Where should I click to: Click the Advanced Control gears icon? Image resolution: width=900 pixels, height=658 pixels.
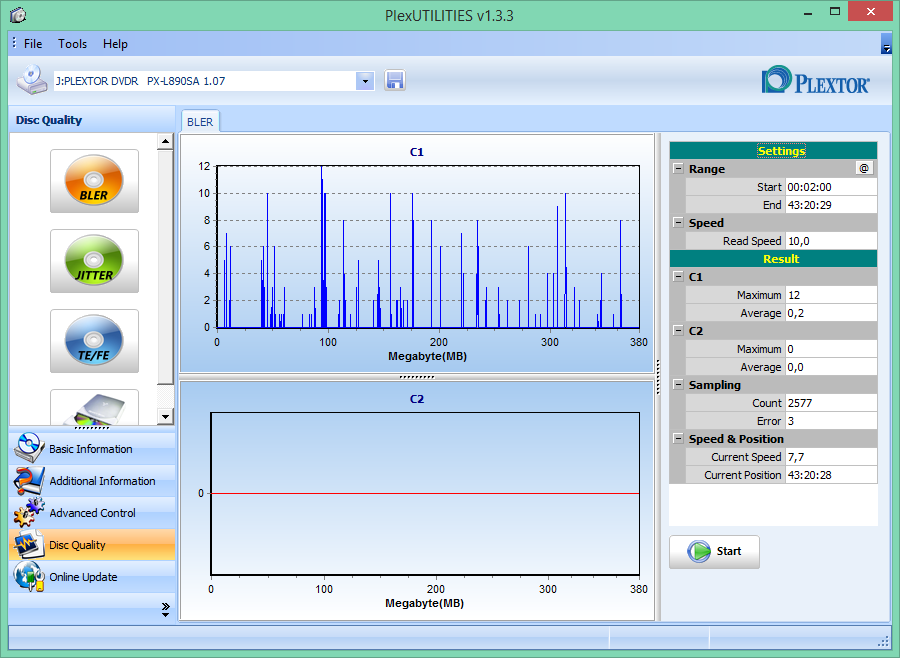(x=29, y=513)
